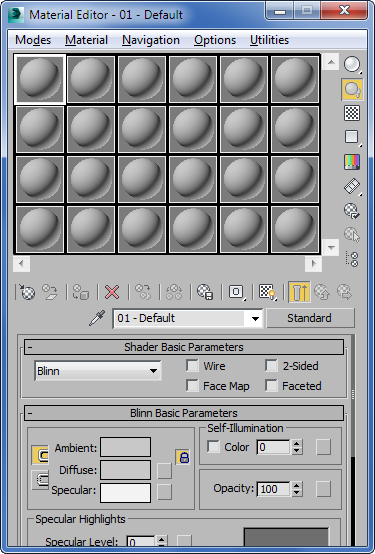Open the Utilities menu
Viewport: 375px width, 554px height.
[x=269, y=40]
